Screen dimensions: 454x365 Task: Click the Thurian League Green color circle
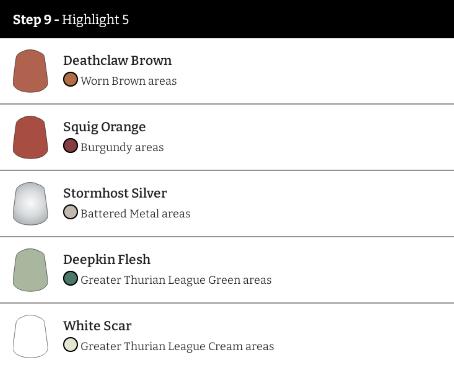pos(70,279)
